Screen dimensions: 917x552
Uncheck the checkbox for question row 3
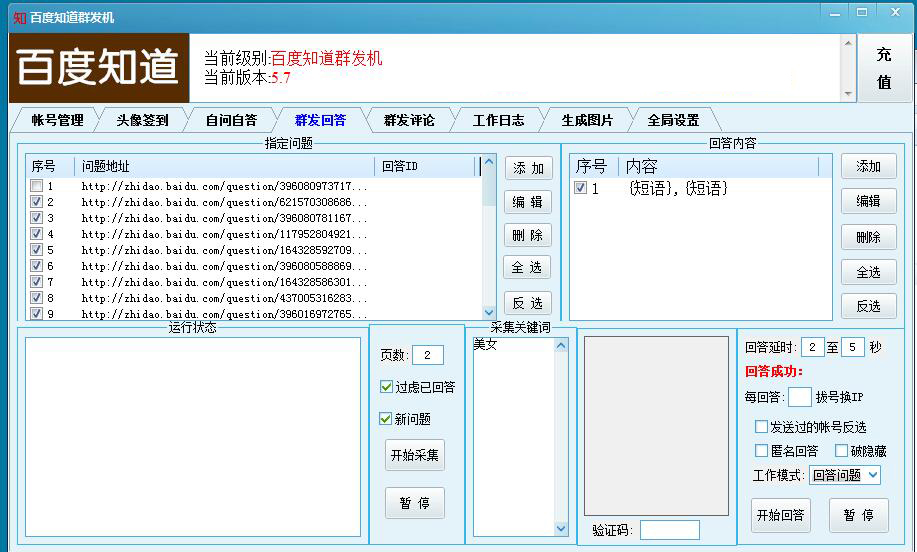(x=36, y=218)
